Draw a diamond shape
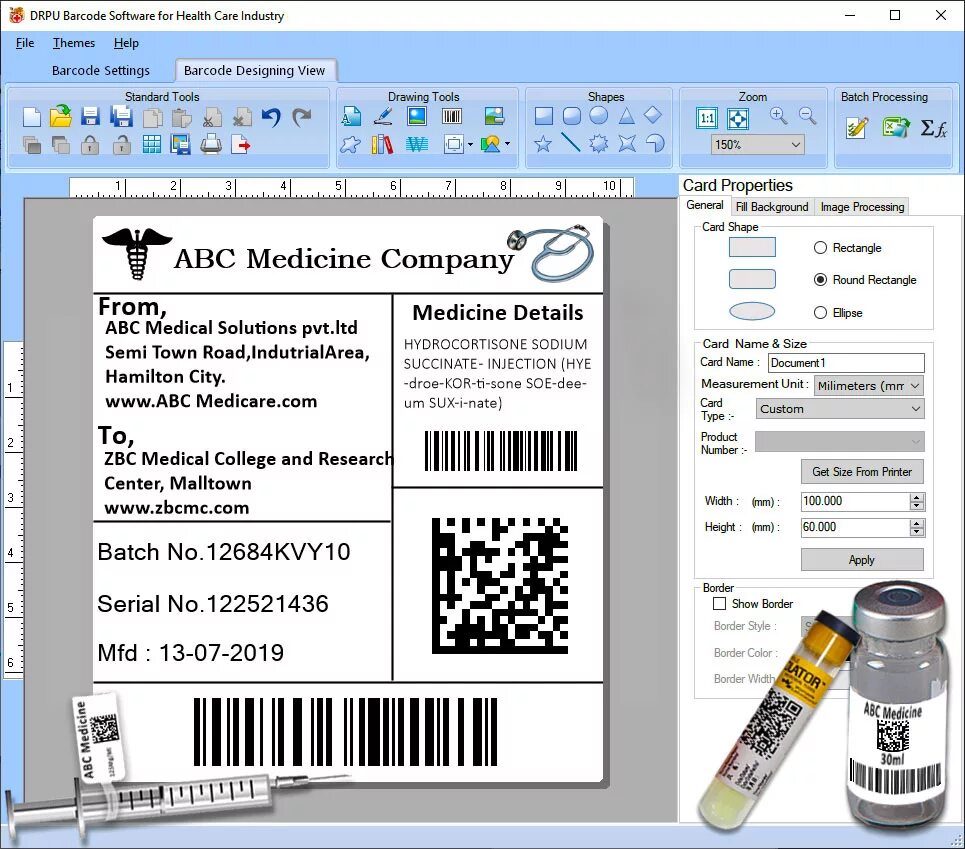Image resolution: width=965 pixels, height=849 pixels. coord(653,115)
